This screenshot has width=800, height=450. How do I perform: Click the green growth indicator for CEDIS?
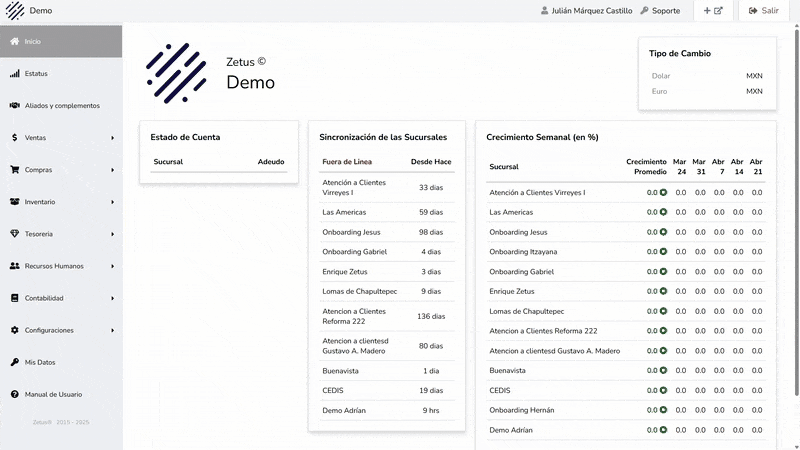pyautogui.click(x=663, y=390)
